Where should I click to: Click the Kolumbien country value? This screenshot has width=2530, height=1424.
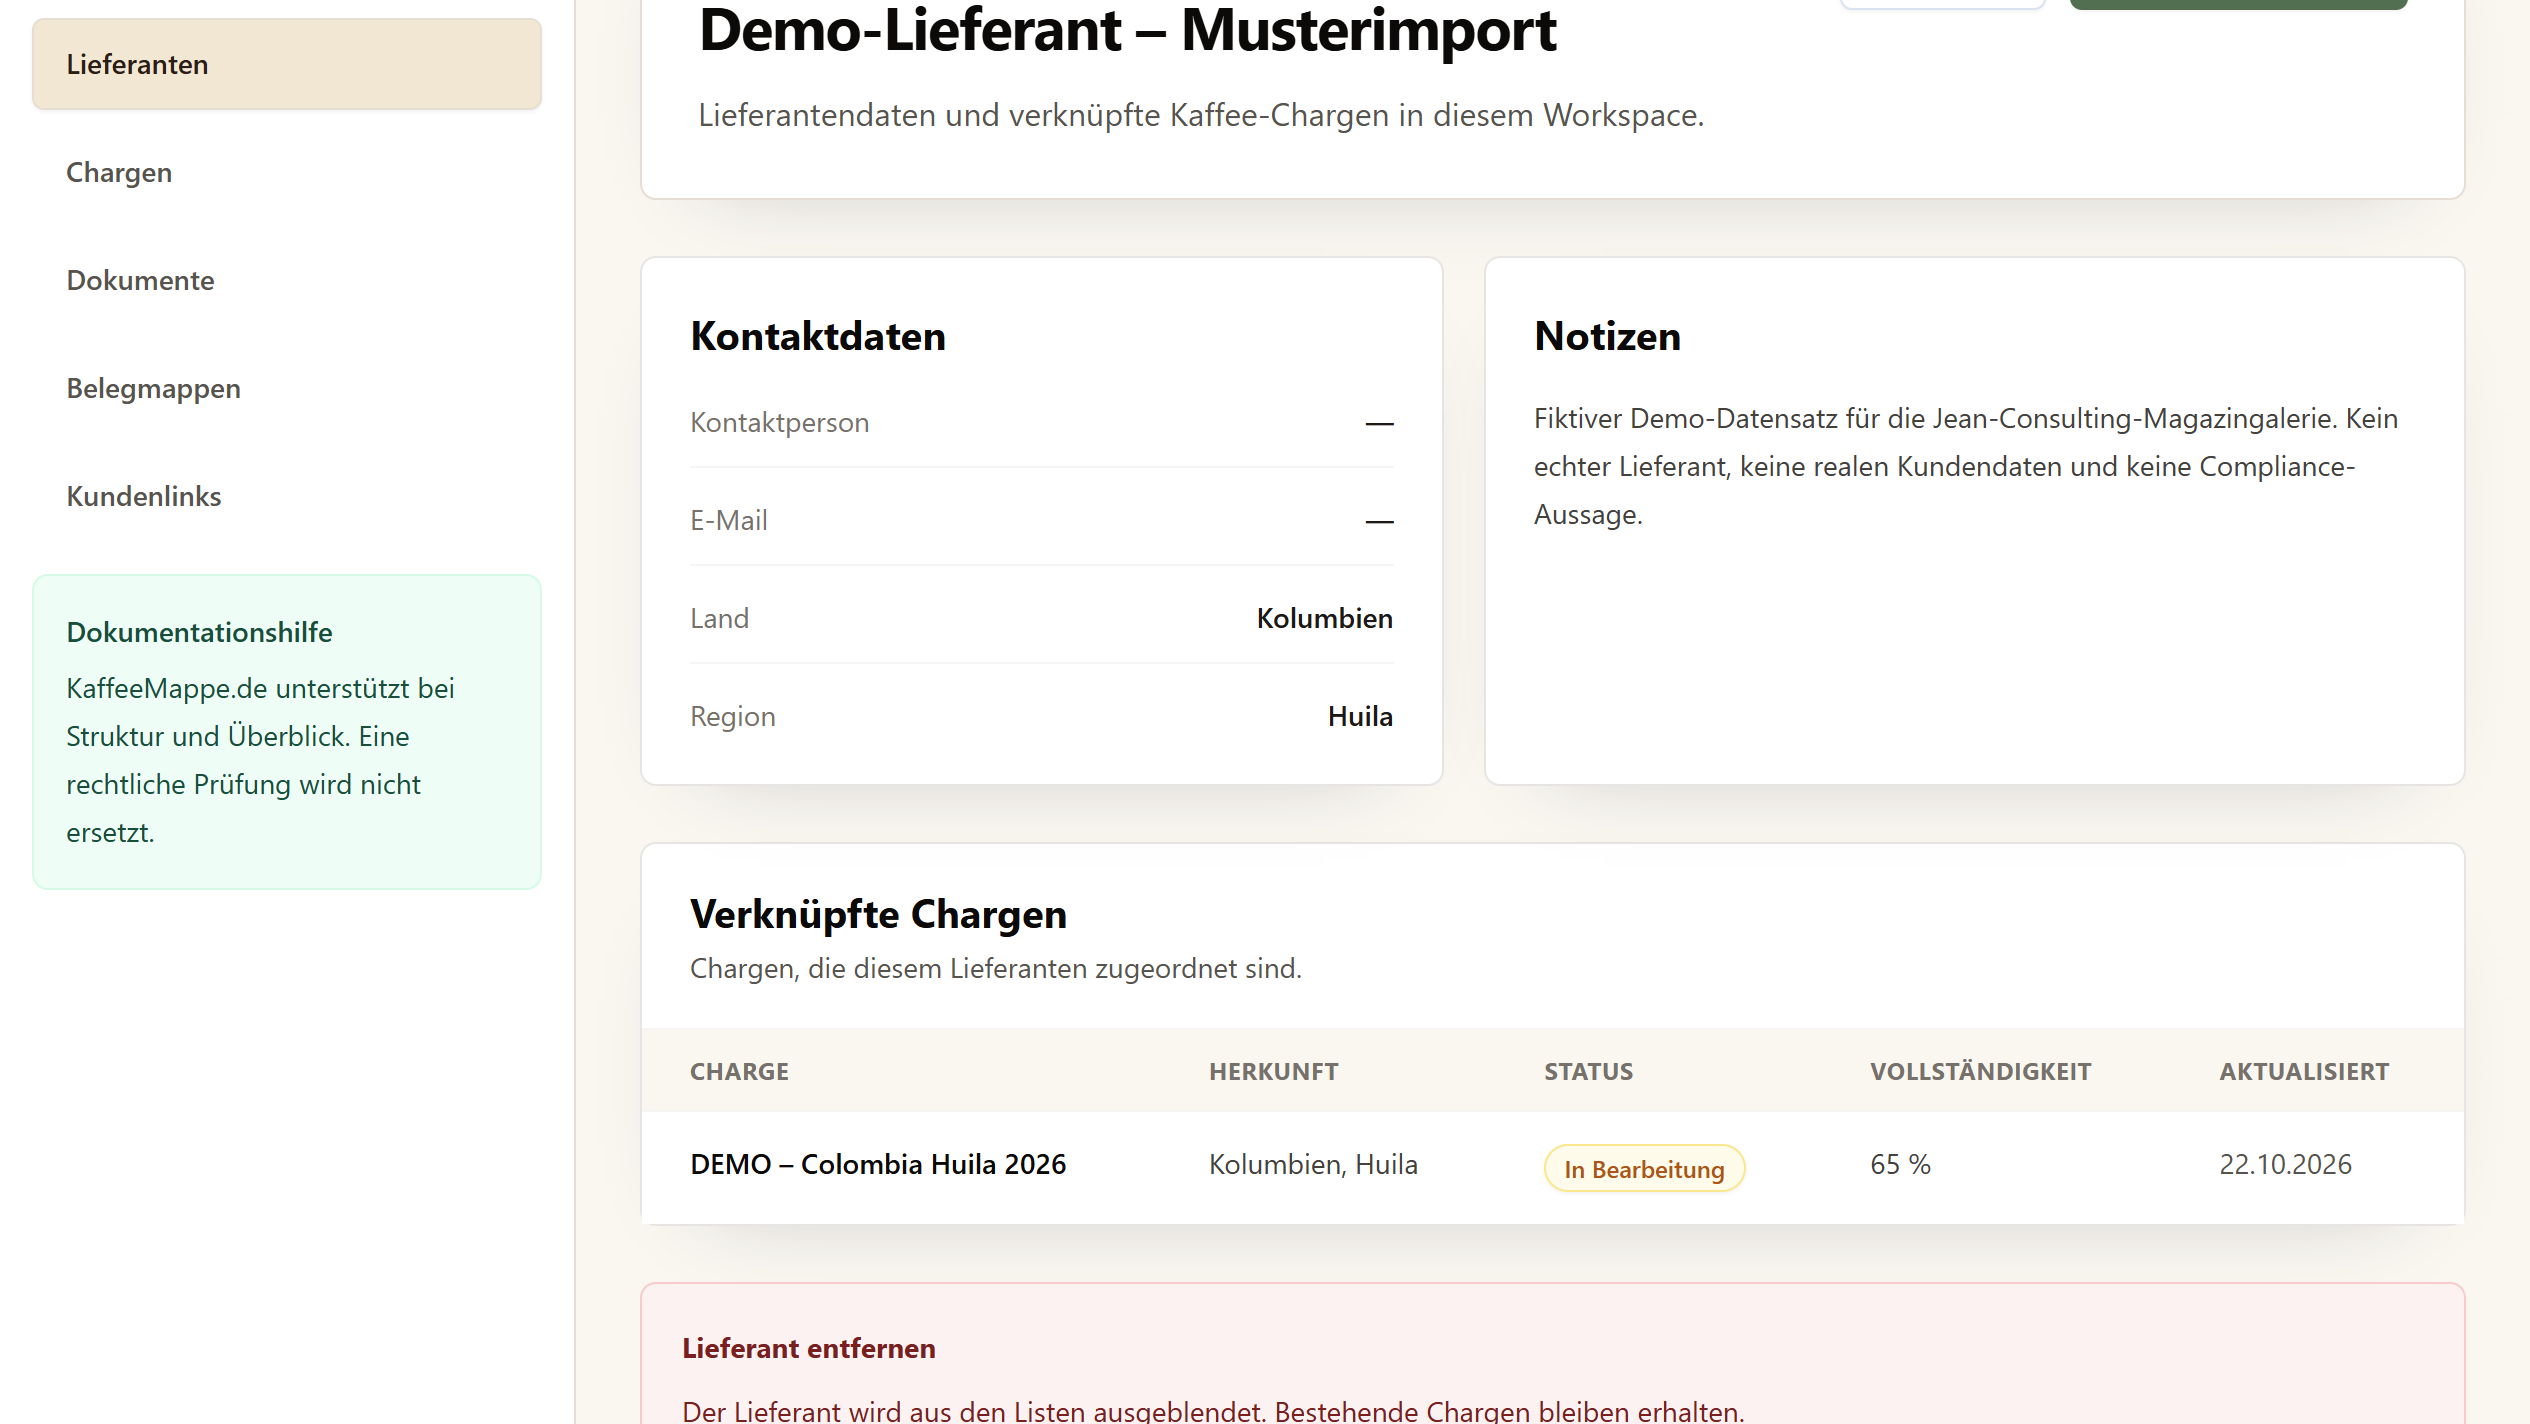1324,618
